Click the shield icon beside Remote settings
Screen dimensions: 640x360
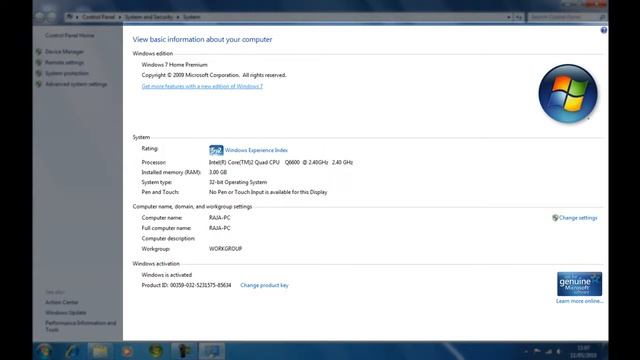click(39, 62)
